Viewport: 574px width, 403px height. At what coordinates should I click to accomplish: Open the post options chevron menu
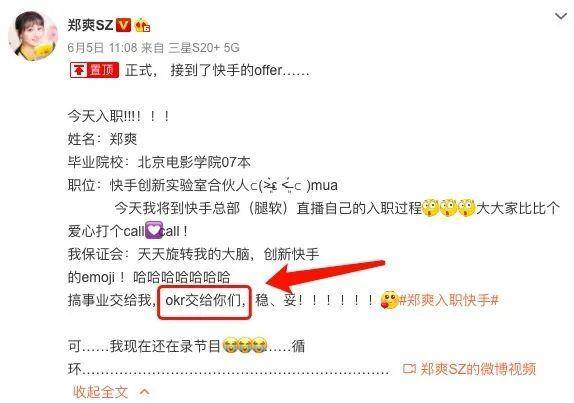pos(560,16)
